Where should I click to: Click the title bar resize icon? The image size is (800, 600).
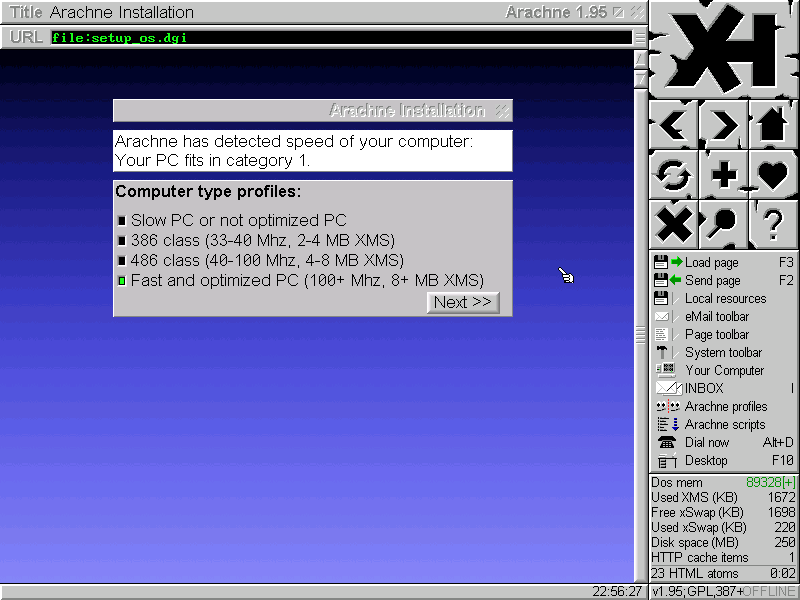tap(618, 12)
